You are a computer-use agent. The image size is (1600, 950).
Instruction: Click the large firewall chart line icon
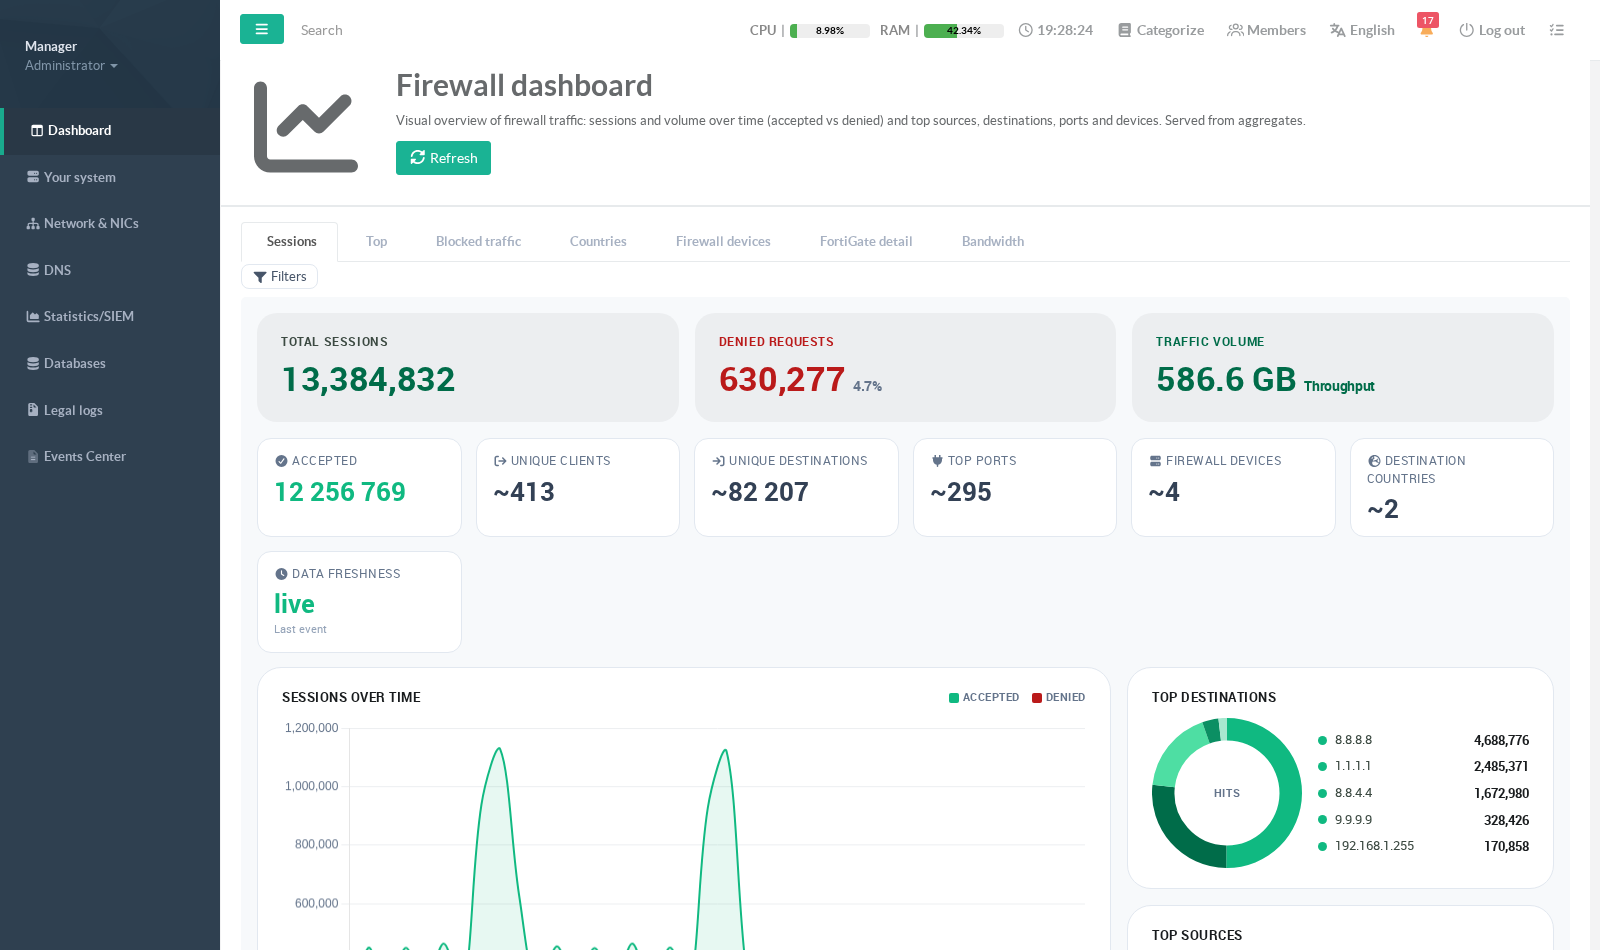coord(306,127)
